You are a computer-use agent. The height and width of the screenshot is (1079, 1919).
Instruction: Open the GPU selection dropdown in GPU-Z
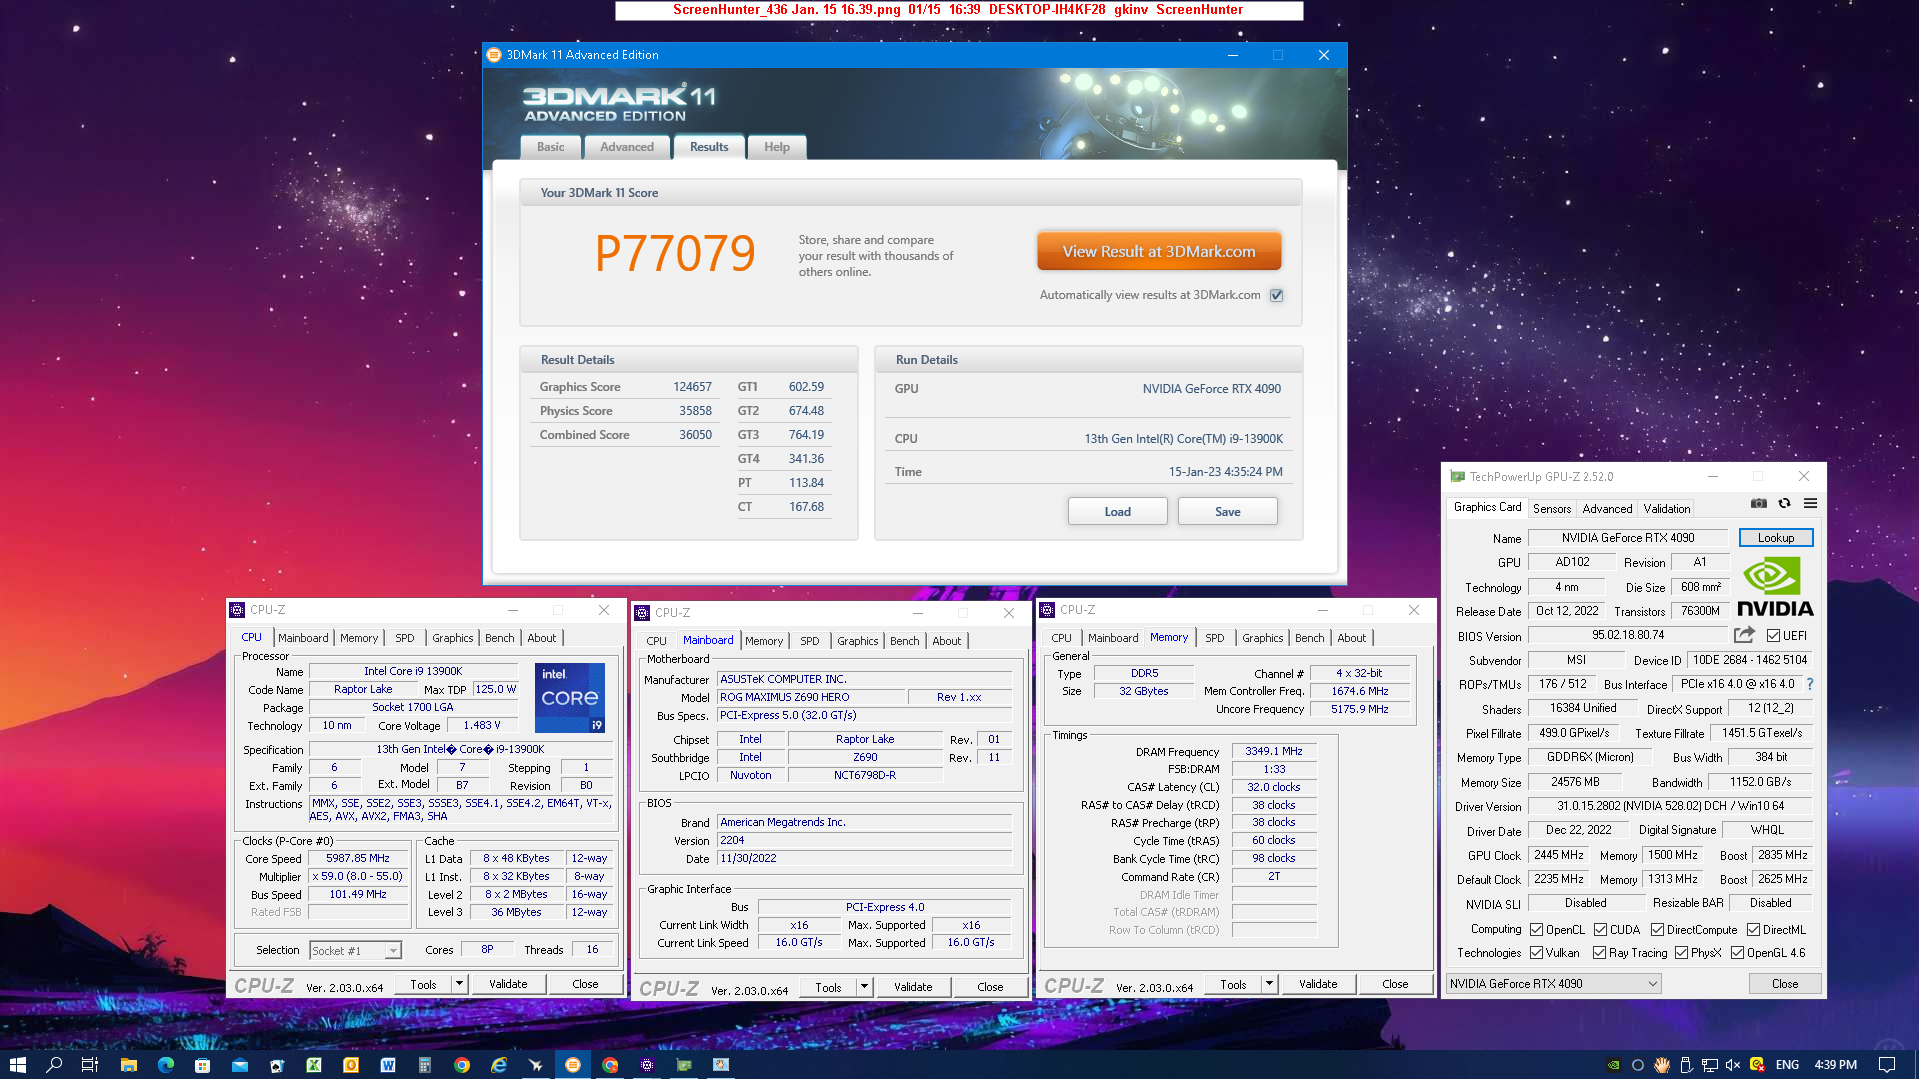[1554, 984]
